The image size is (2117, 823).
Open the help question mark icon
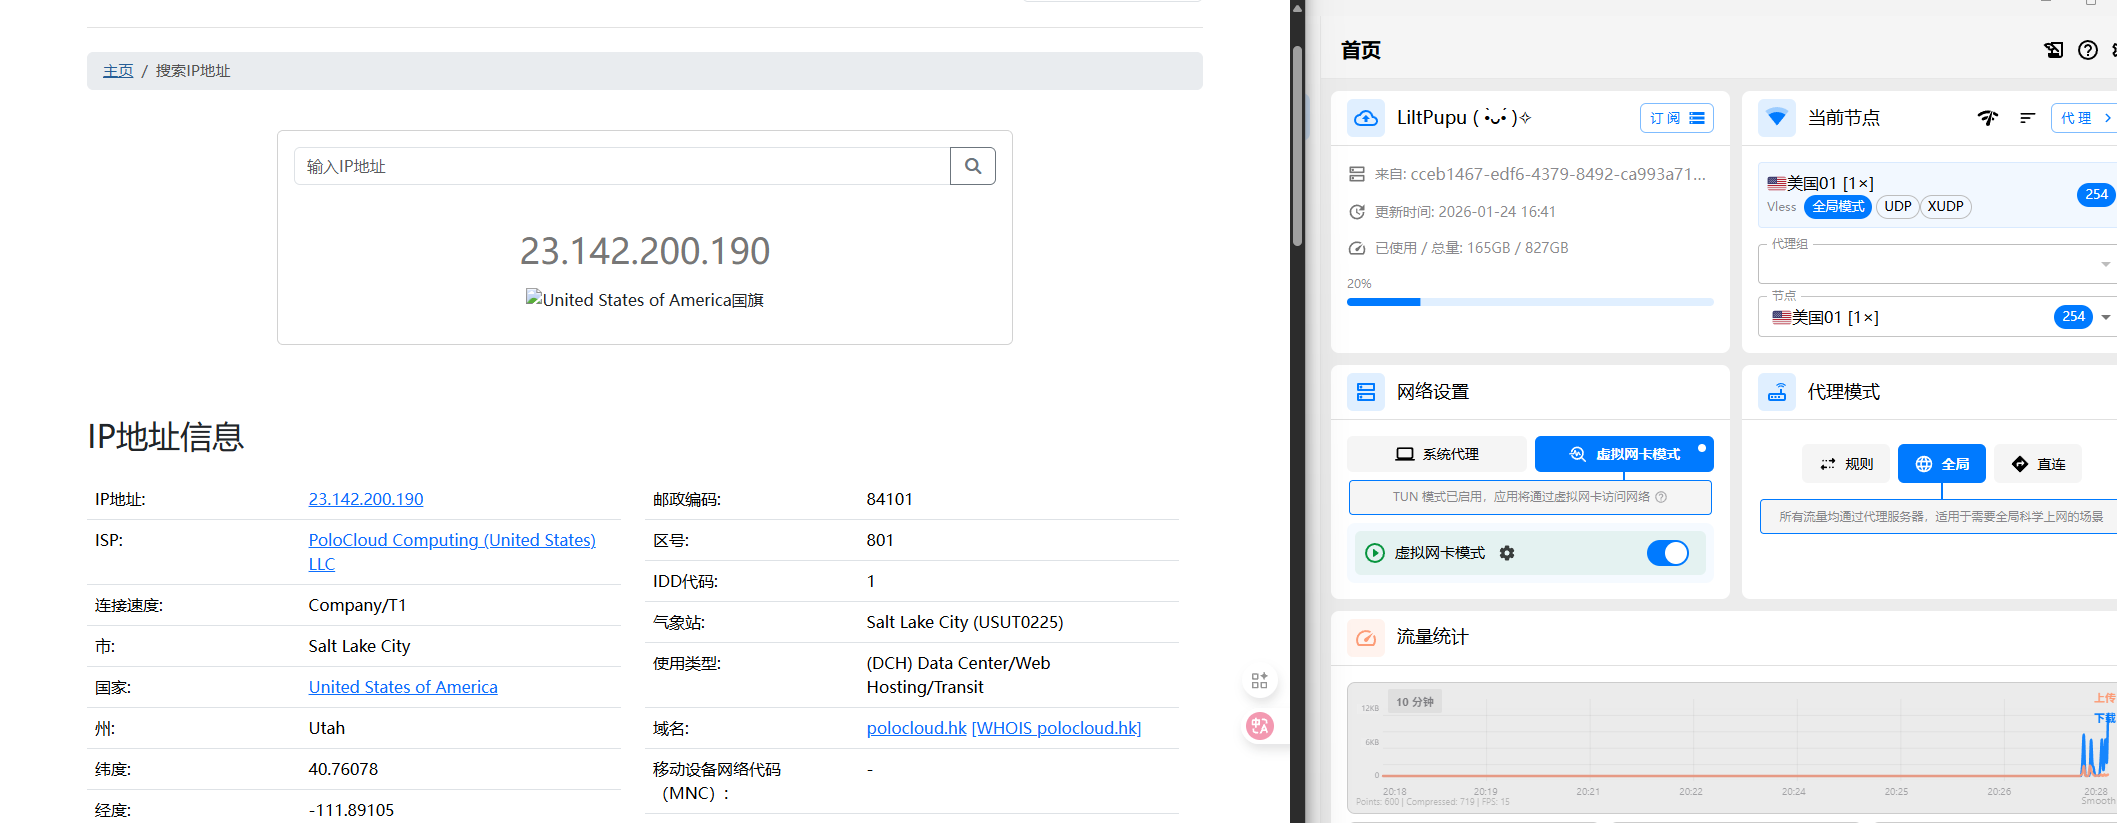[x=2087, y=50]
